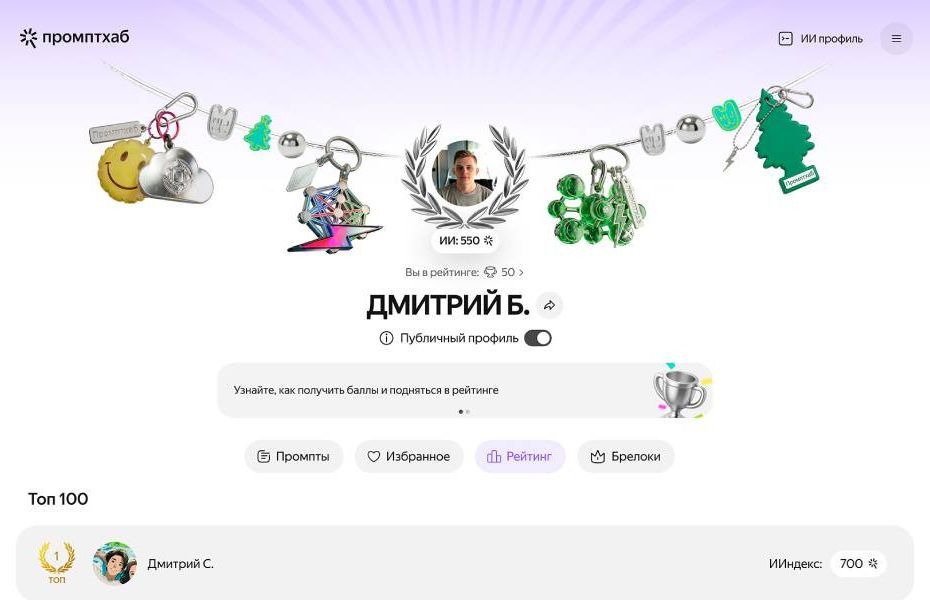Open the Избранное tab

(409, 457)
